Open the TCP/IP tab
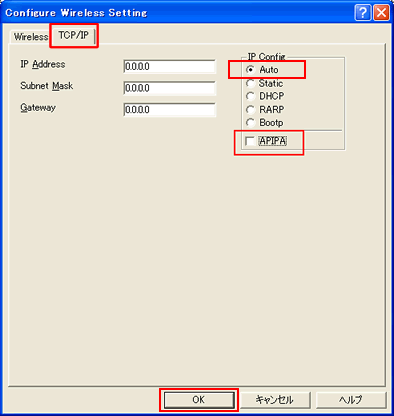The width and height of the screenshot is (394, 416). [x=74, y=35]
